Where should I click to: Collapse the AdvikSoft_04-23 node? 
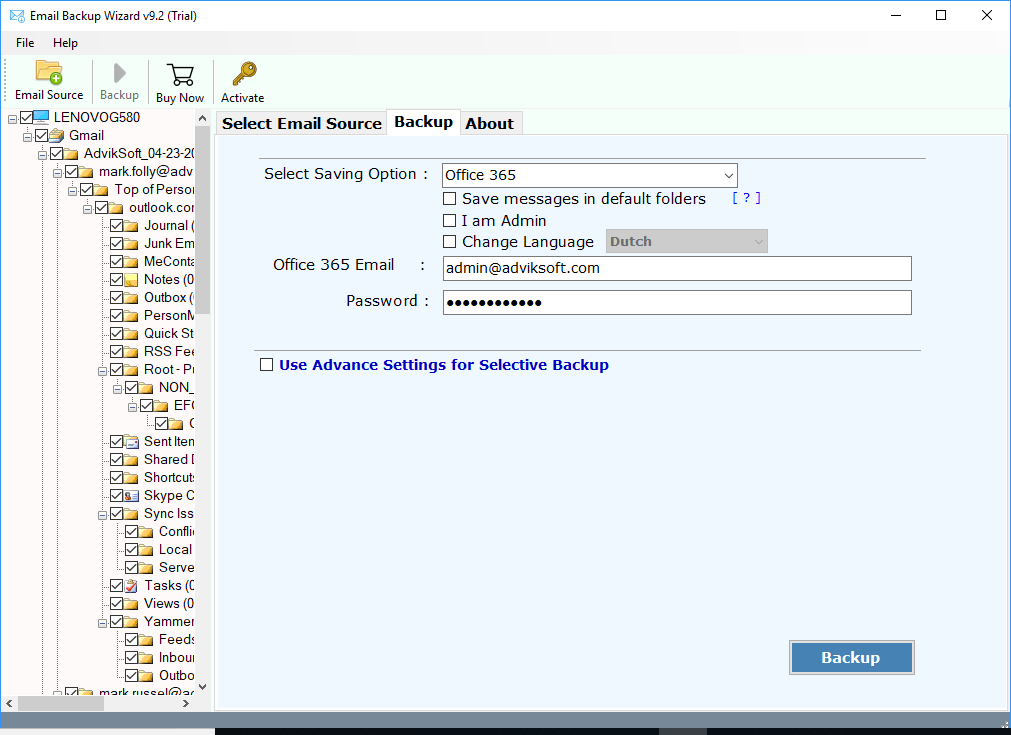pyautogui.click(x=42, y=155)
